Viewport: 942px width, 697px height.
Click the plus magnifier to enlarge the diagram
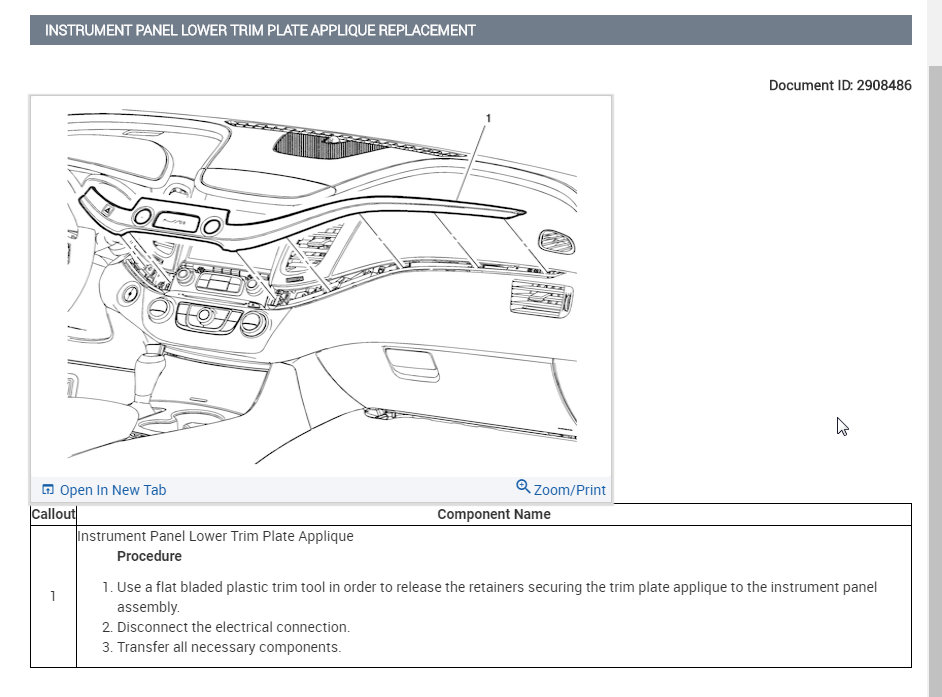pos(524,486)
